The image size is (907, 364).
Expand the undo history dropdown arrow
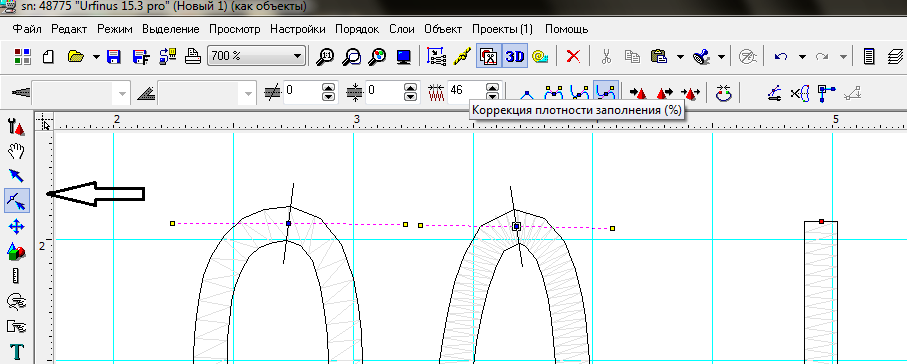click(802, 57)
